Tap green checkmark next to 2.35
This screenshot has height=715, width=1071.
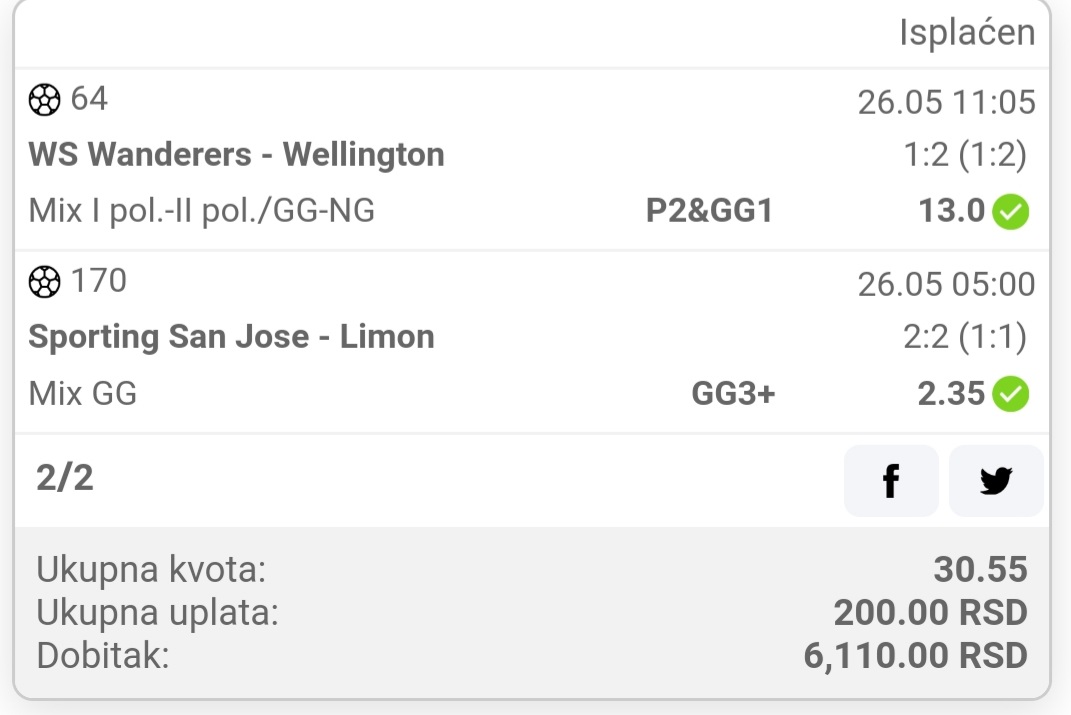click(1011, 394)
